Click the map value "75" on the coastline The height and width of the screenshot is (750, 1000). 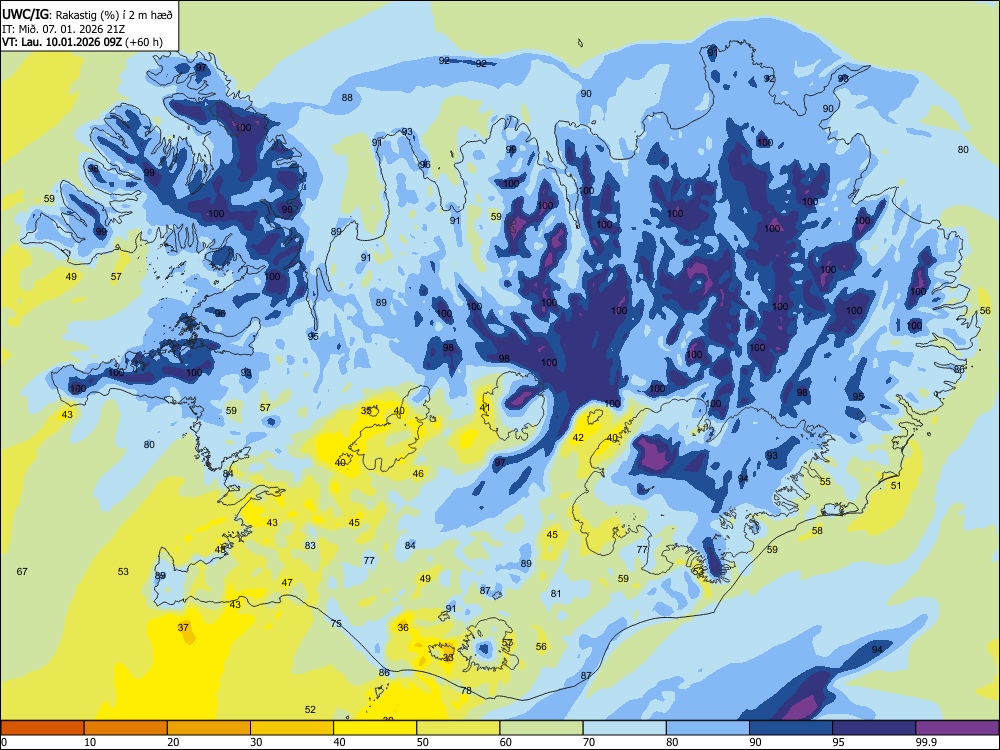pos(336,624)
